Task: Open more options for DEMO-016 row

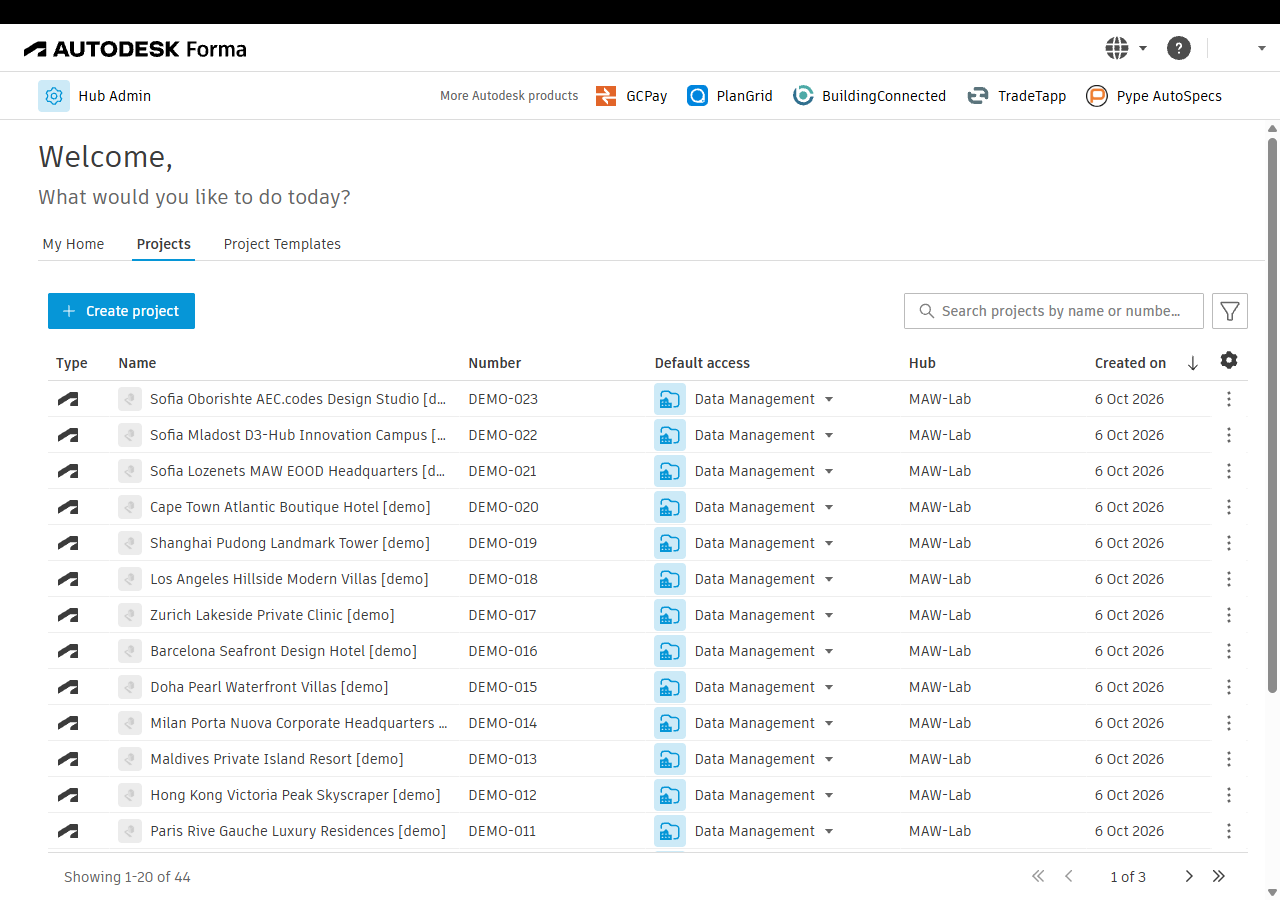Action: pos(1229,651)
